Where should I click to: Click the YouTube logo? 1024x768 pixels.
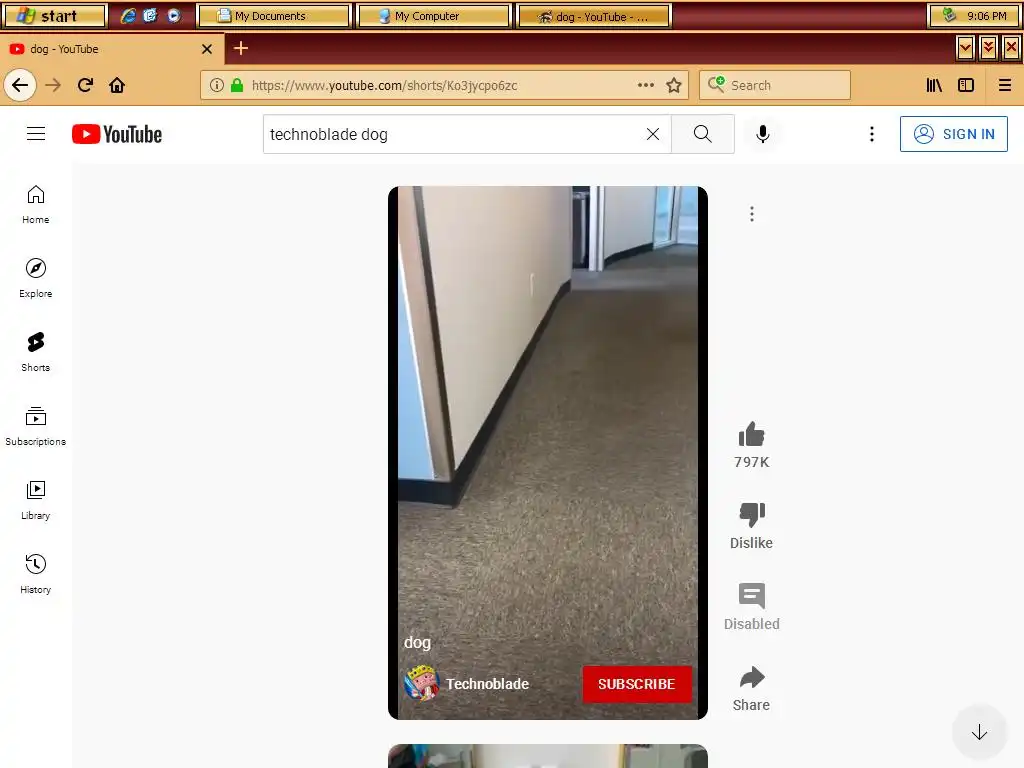pos(117,134)
